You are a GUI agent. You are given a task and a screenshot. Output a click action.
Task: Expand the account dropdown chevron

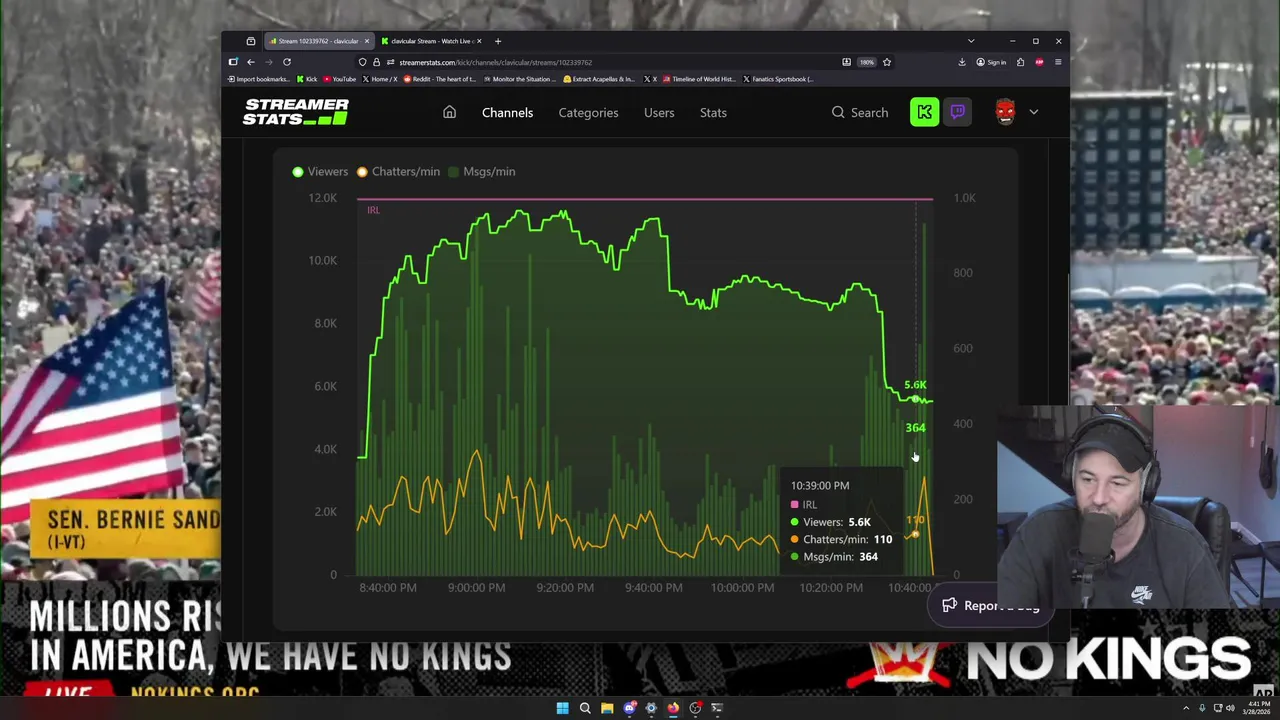1034,113
